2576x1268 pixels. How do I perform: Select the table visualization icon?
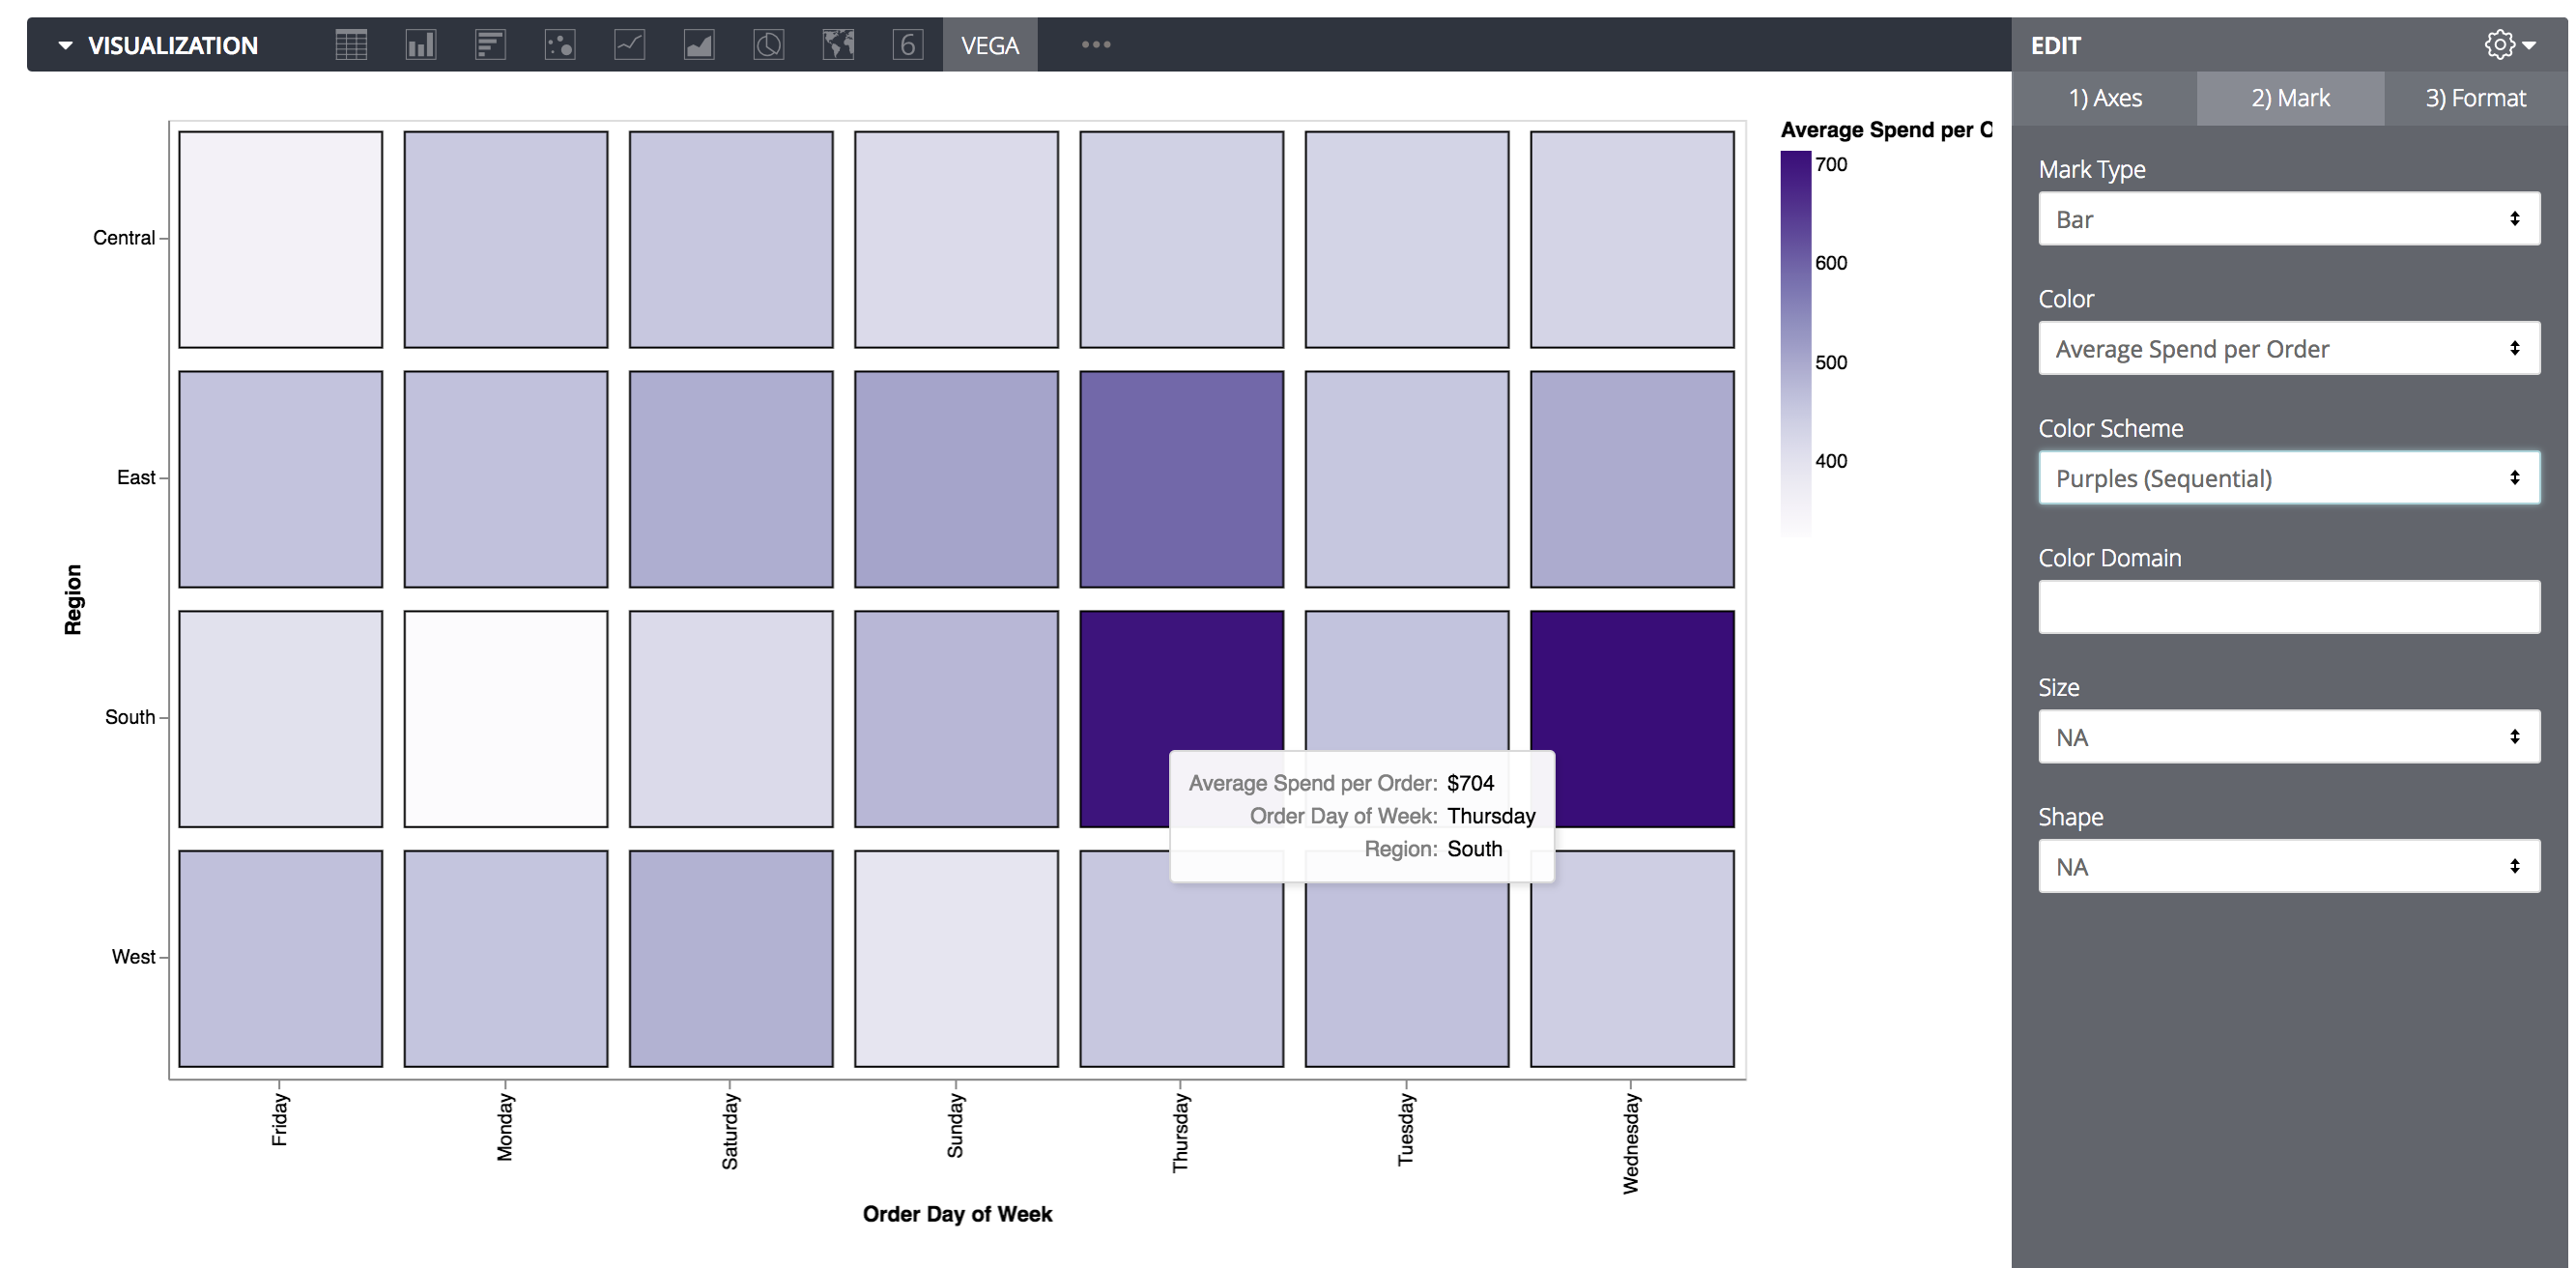click(x=351, y=45)
